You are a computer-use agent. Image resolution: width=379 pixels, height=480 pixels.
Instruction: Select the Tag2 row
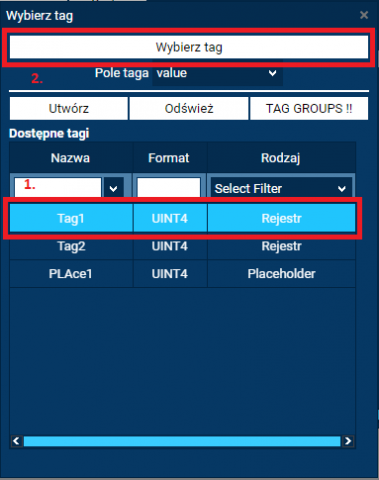tap(182, 246)
